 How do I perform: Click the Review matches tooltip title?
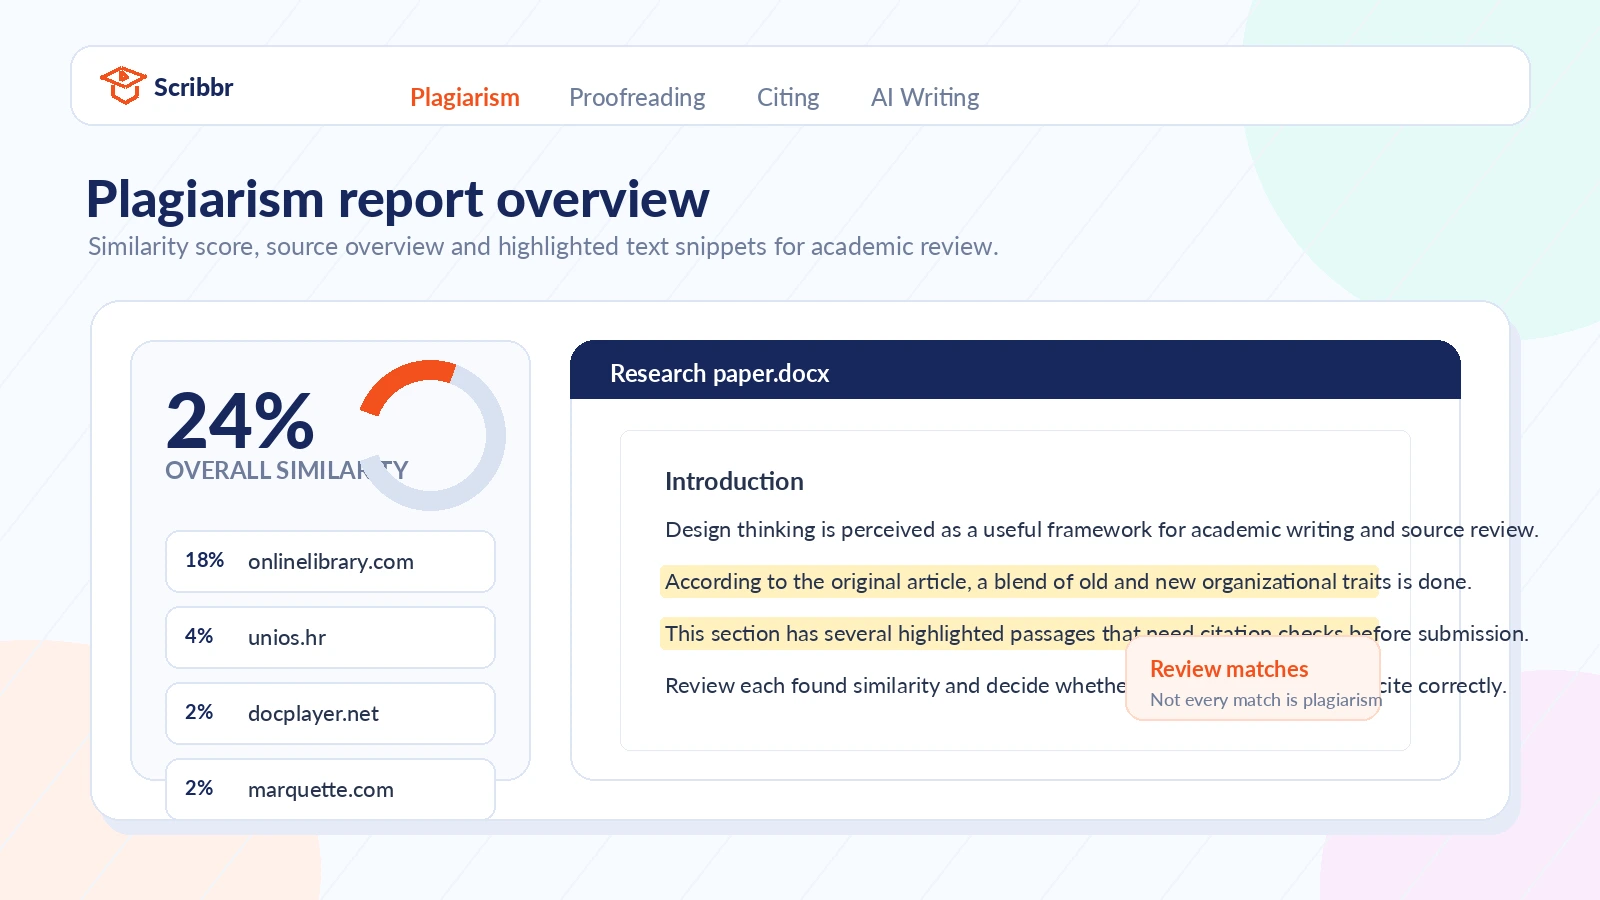click(1229, 669)
